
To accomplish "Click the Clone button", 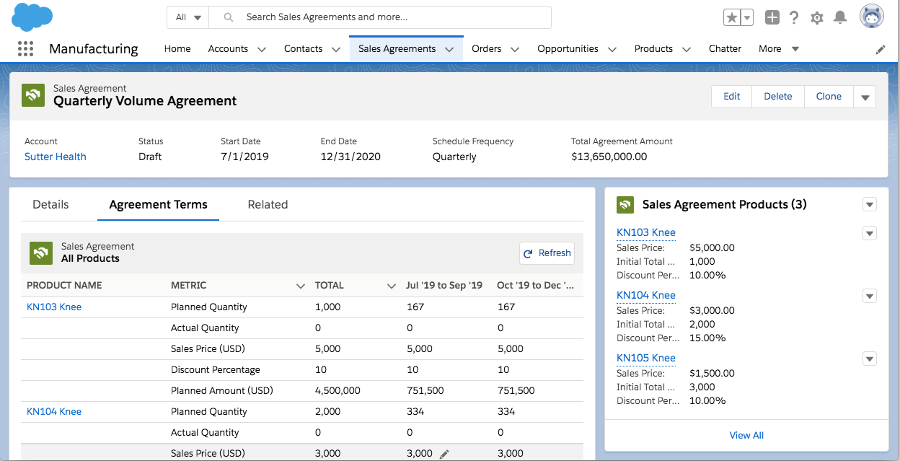I will tap(829, 96).
